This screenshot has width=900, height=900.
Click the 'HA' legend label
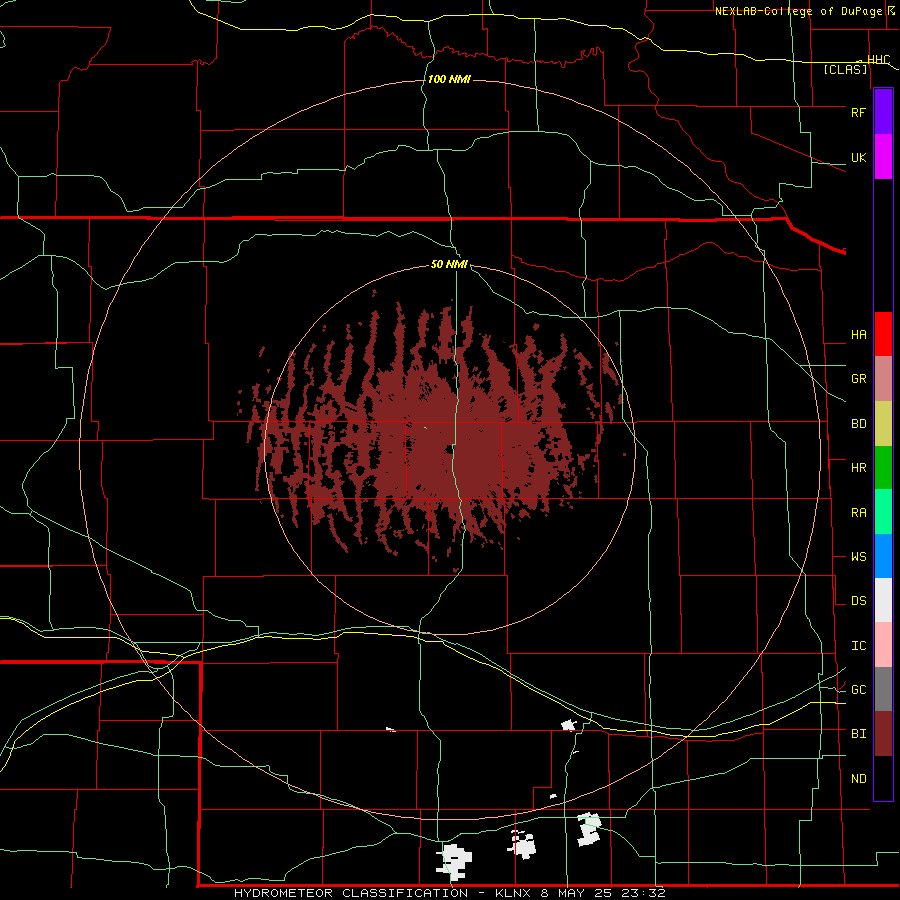point(859,335)
